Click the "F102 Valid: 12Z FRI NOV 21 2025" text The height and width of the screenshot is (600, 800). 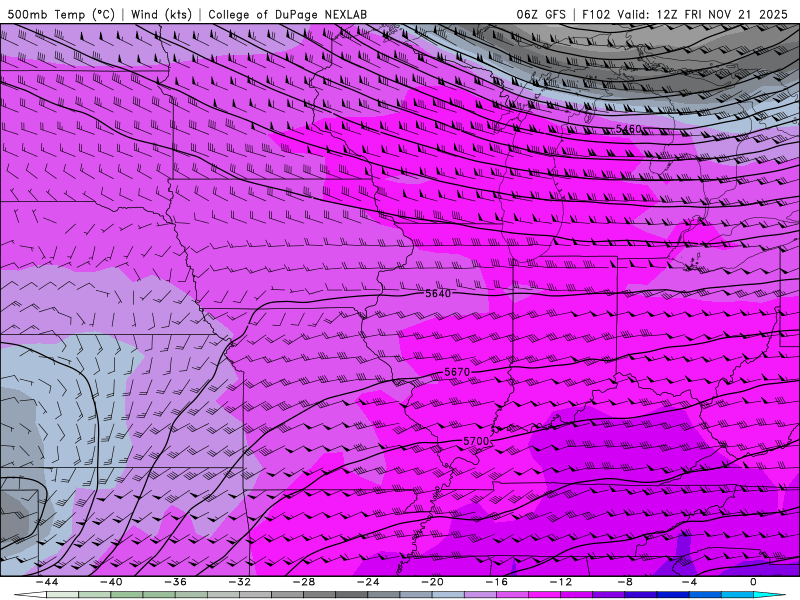[x=685, y=14]
